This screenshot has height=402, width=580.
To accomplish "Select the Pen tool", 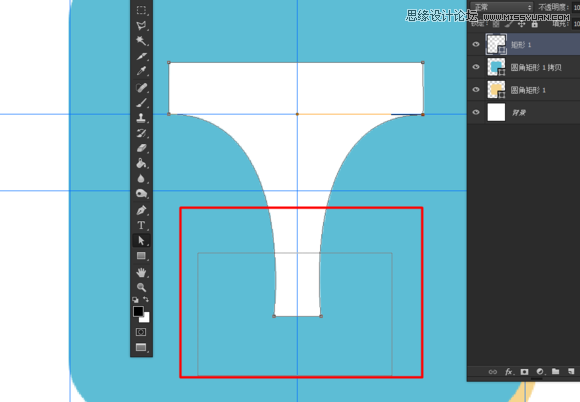I will [x=141, y=210].
